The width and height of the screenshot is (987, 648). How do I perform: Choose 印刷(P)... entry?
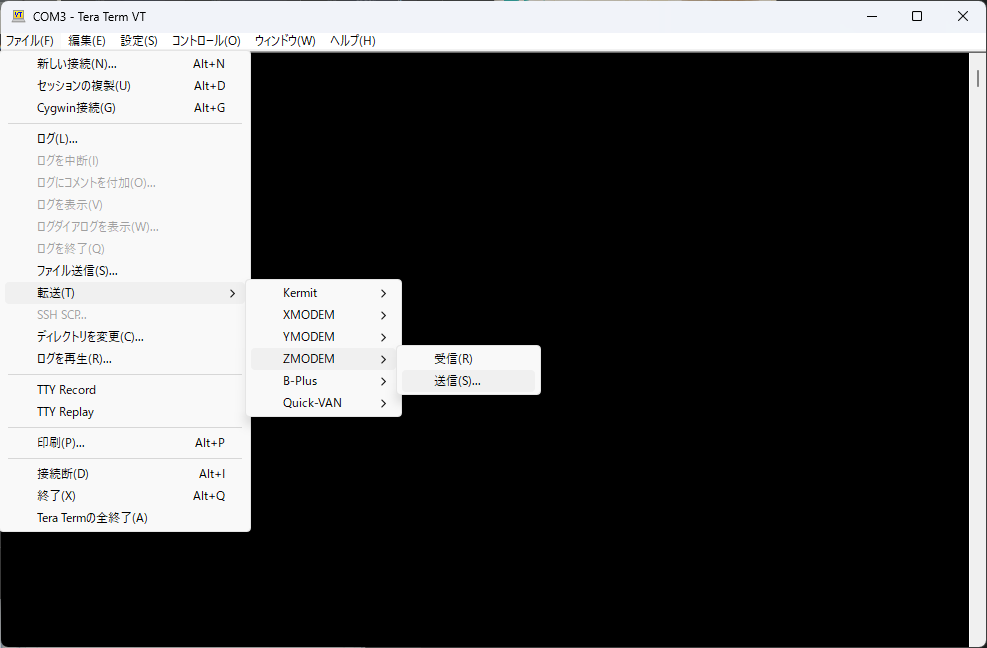[x=125, y=443]
